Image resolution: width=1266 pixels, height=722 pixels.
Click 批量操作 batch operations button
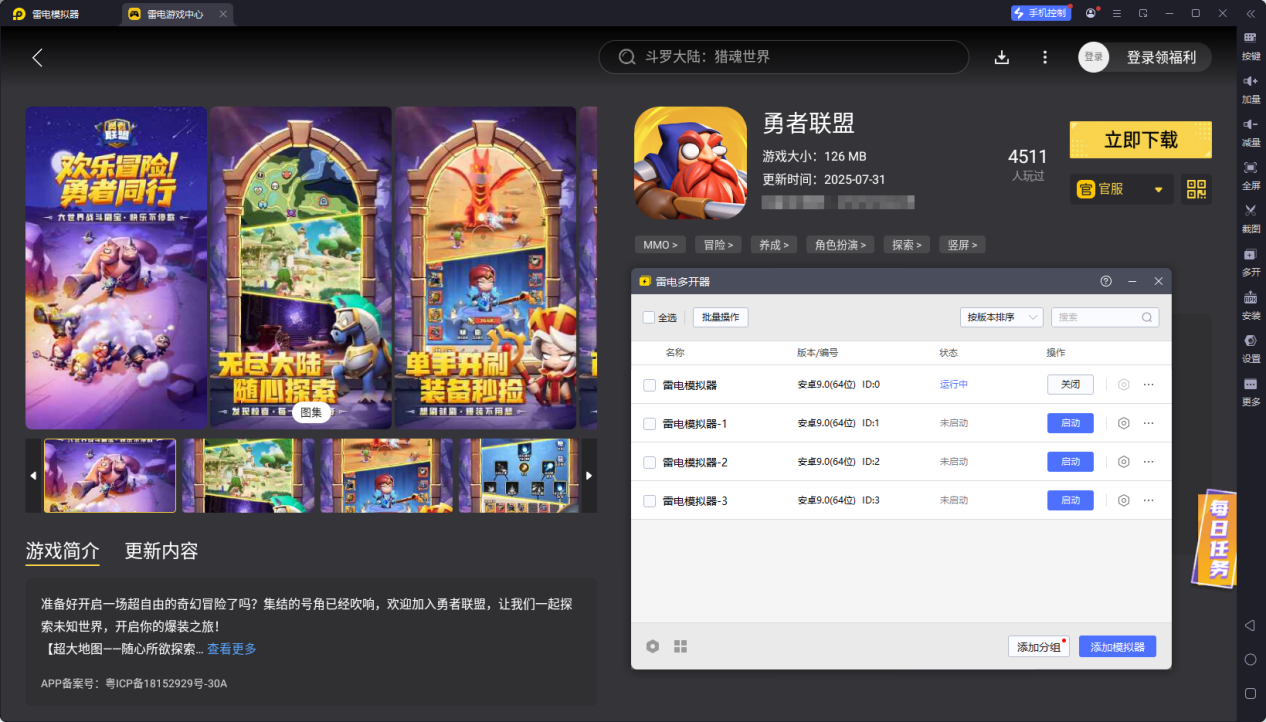coord(720,317)
